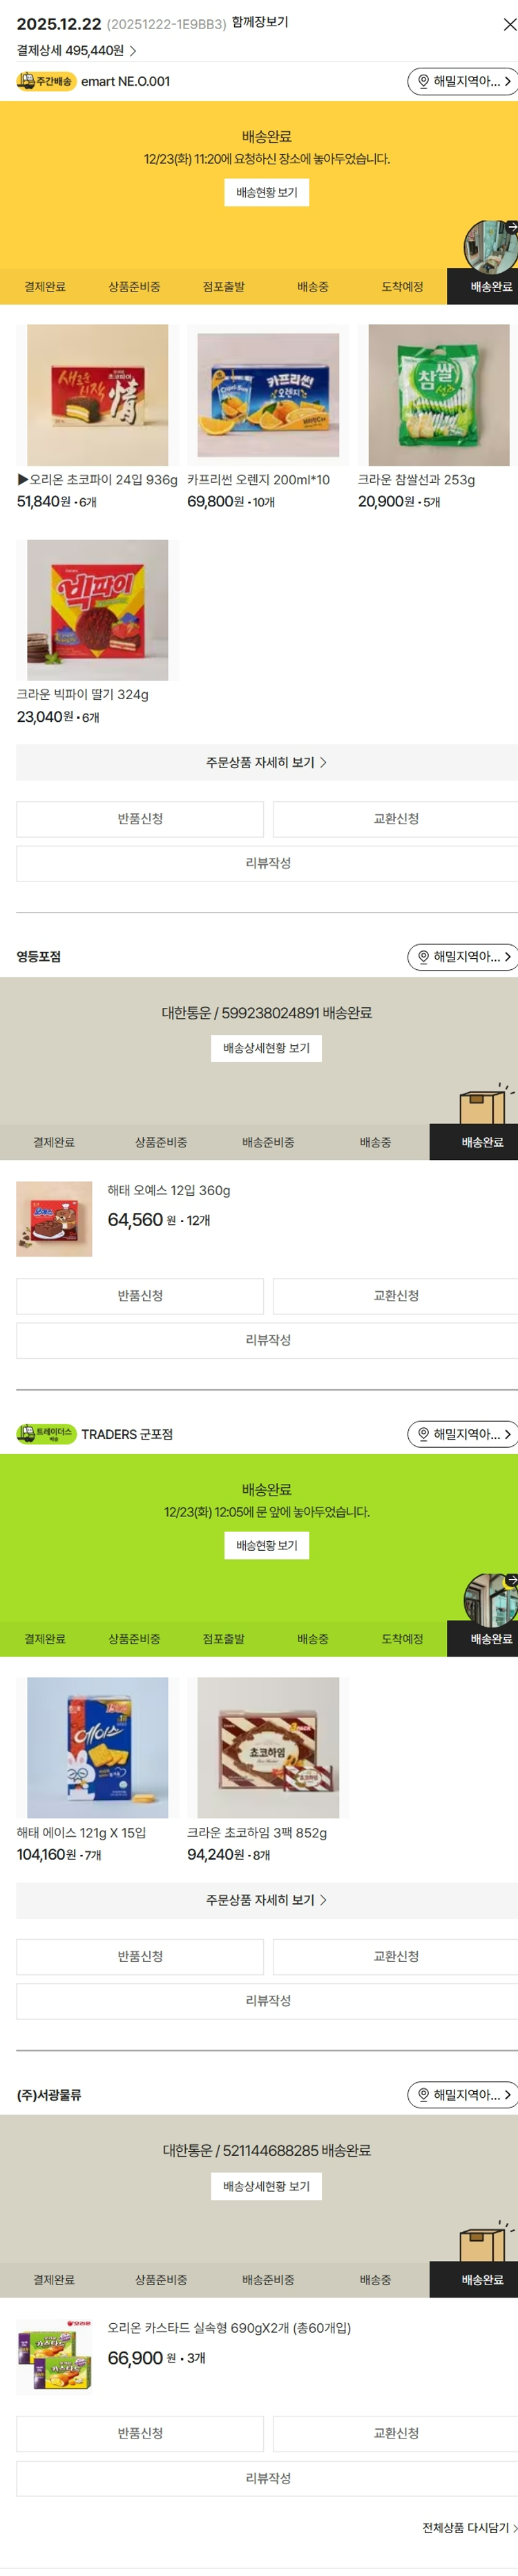Open delivery address chip beside 영등포점
518x2576 pixels.
tap(462, 956)
